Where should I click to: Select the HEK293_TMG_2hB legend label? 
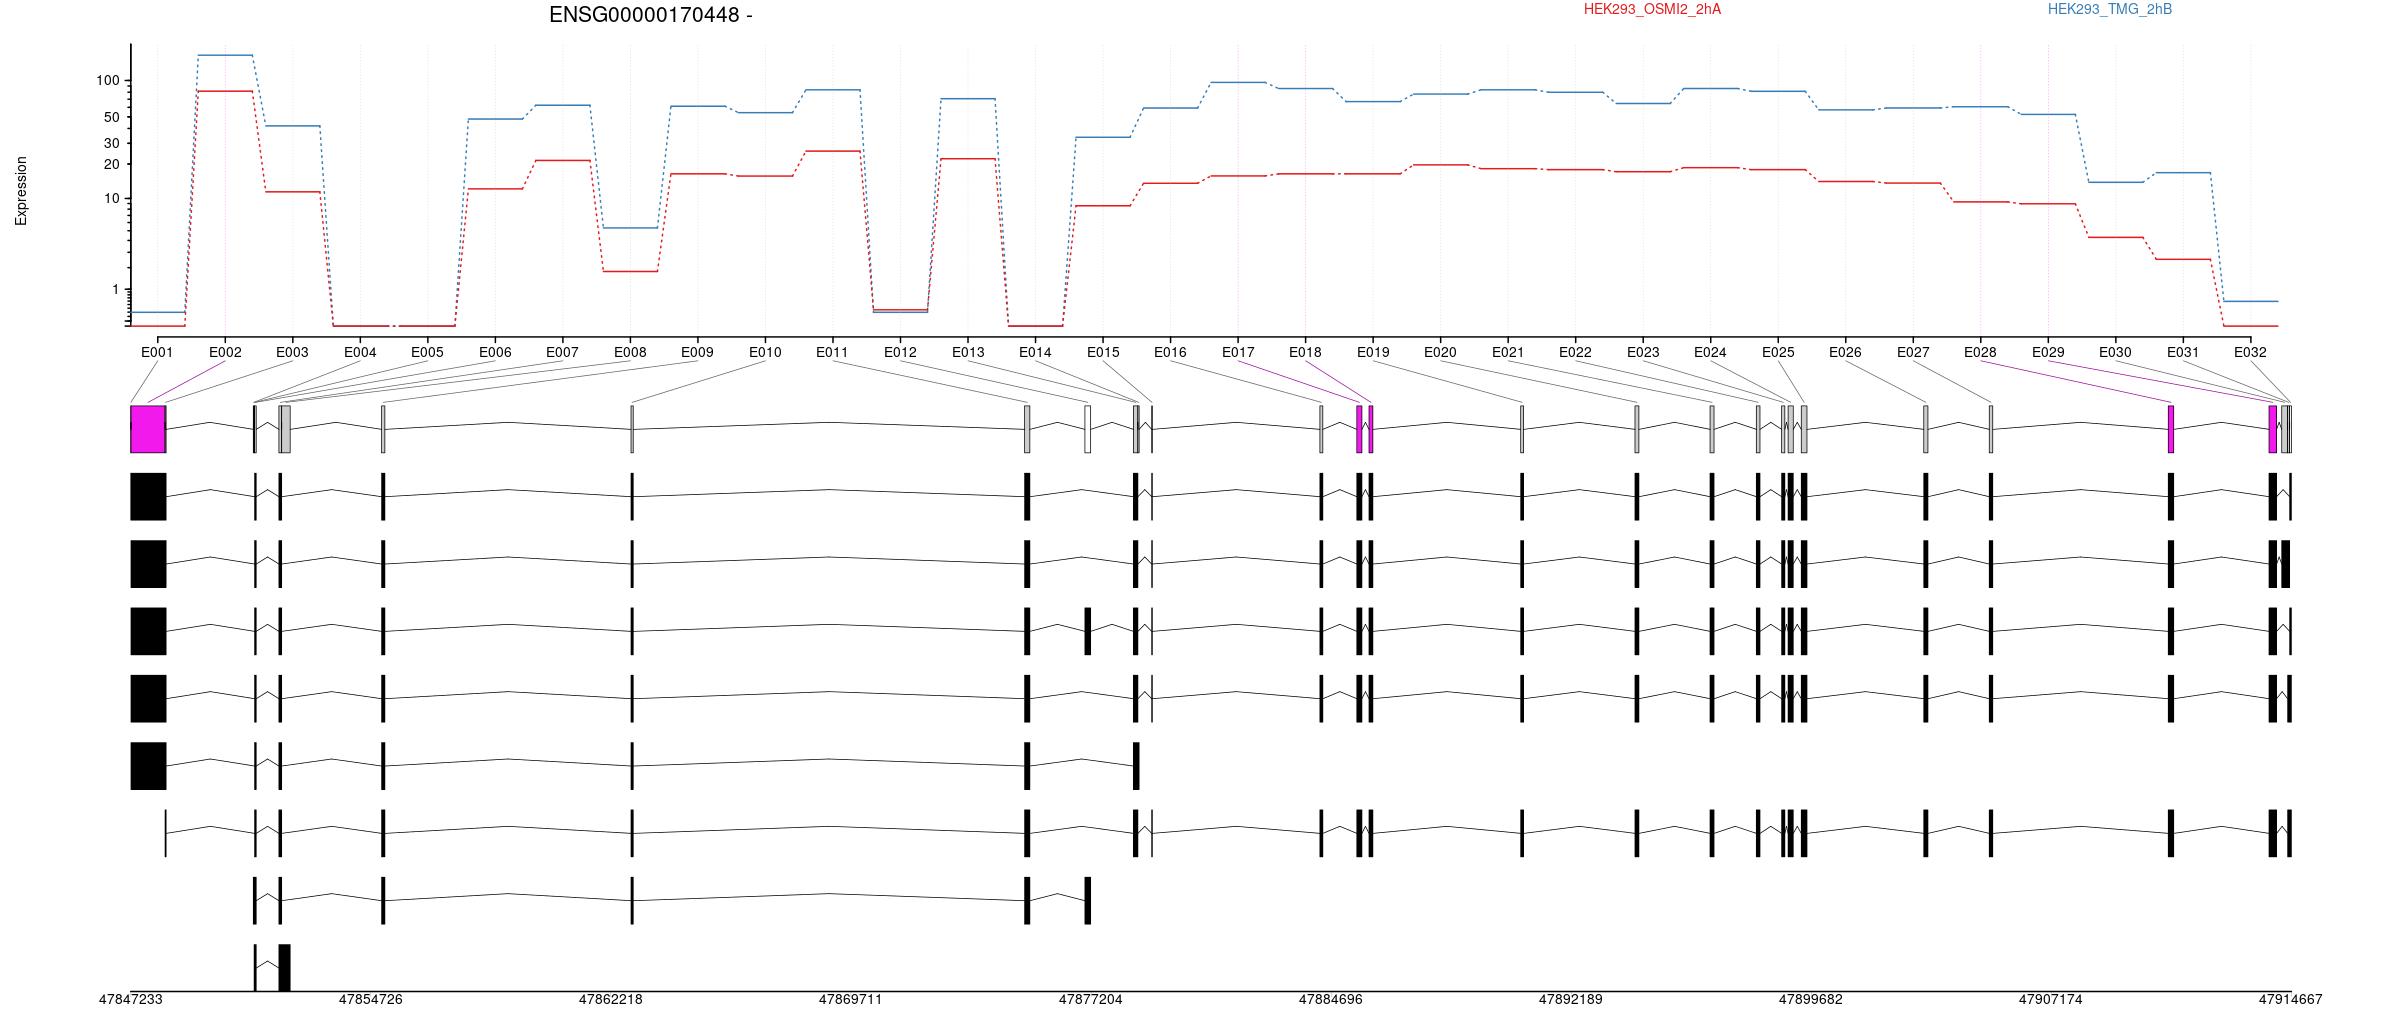[x=2110, y=9]
